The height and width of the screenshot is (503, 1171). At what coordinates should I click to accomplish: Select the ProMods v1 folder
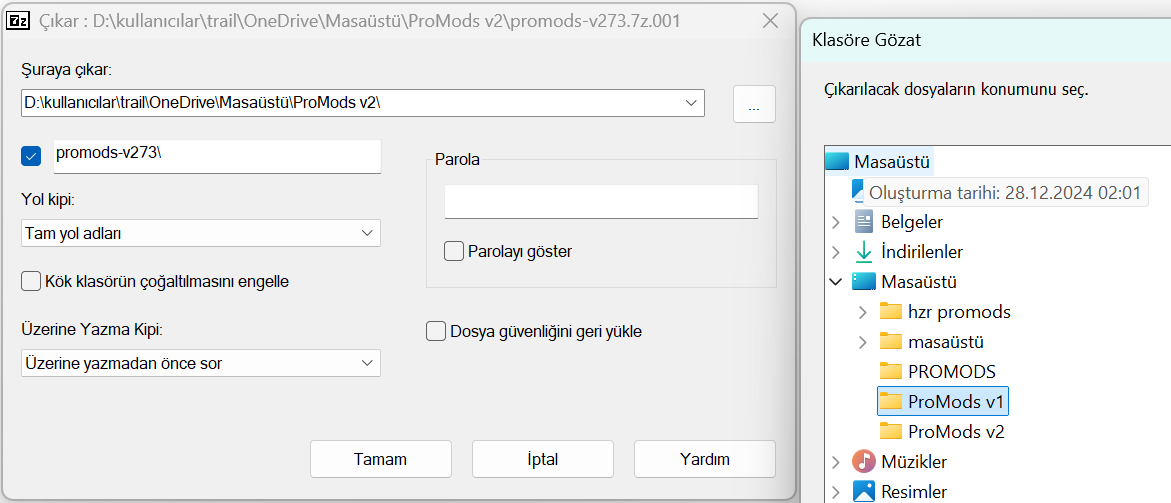(x=956, y=401)
